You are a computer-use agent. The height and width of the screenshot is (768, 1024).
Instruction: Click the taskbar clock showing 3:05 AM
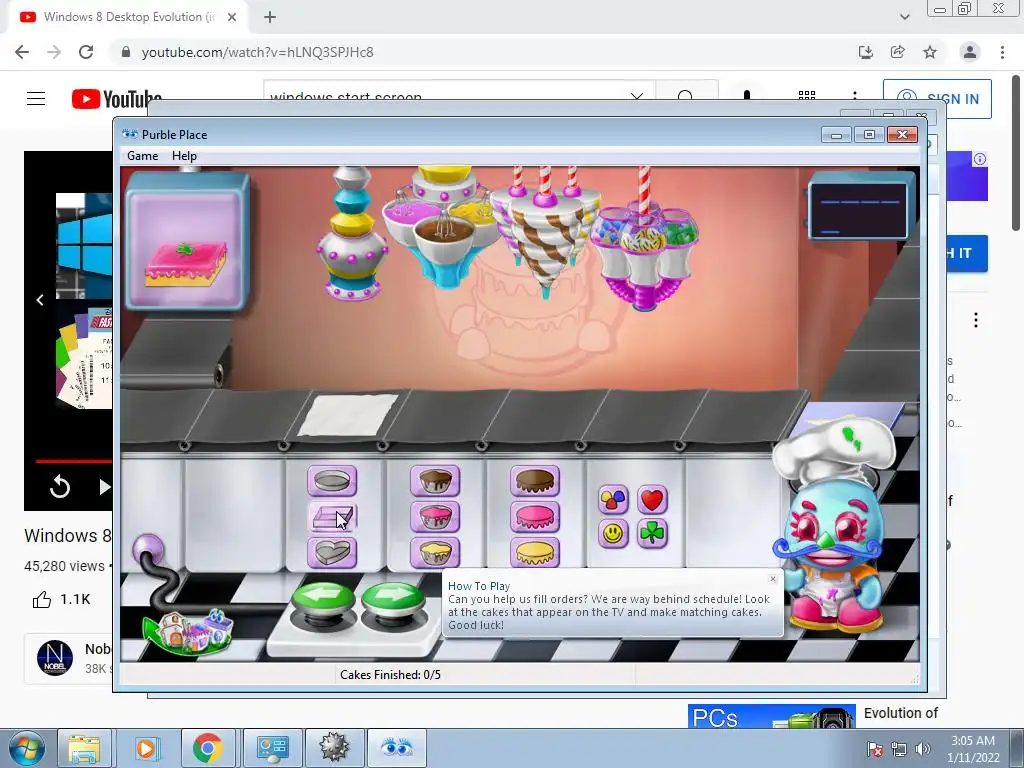click(x=973, y=749)
